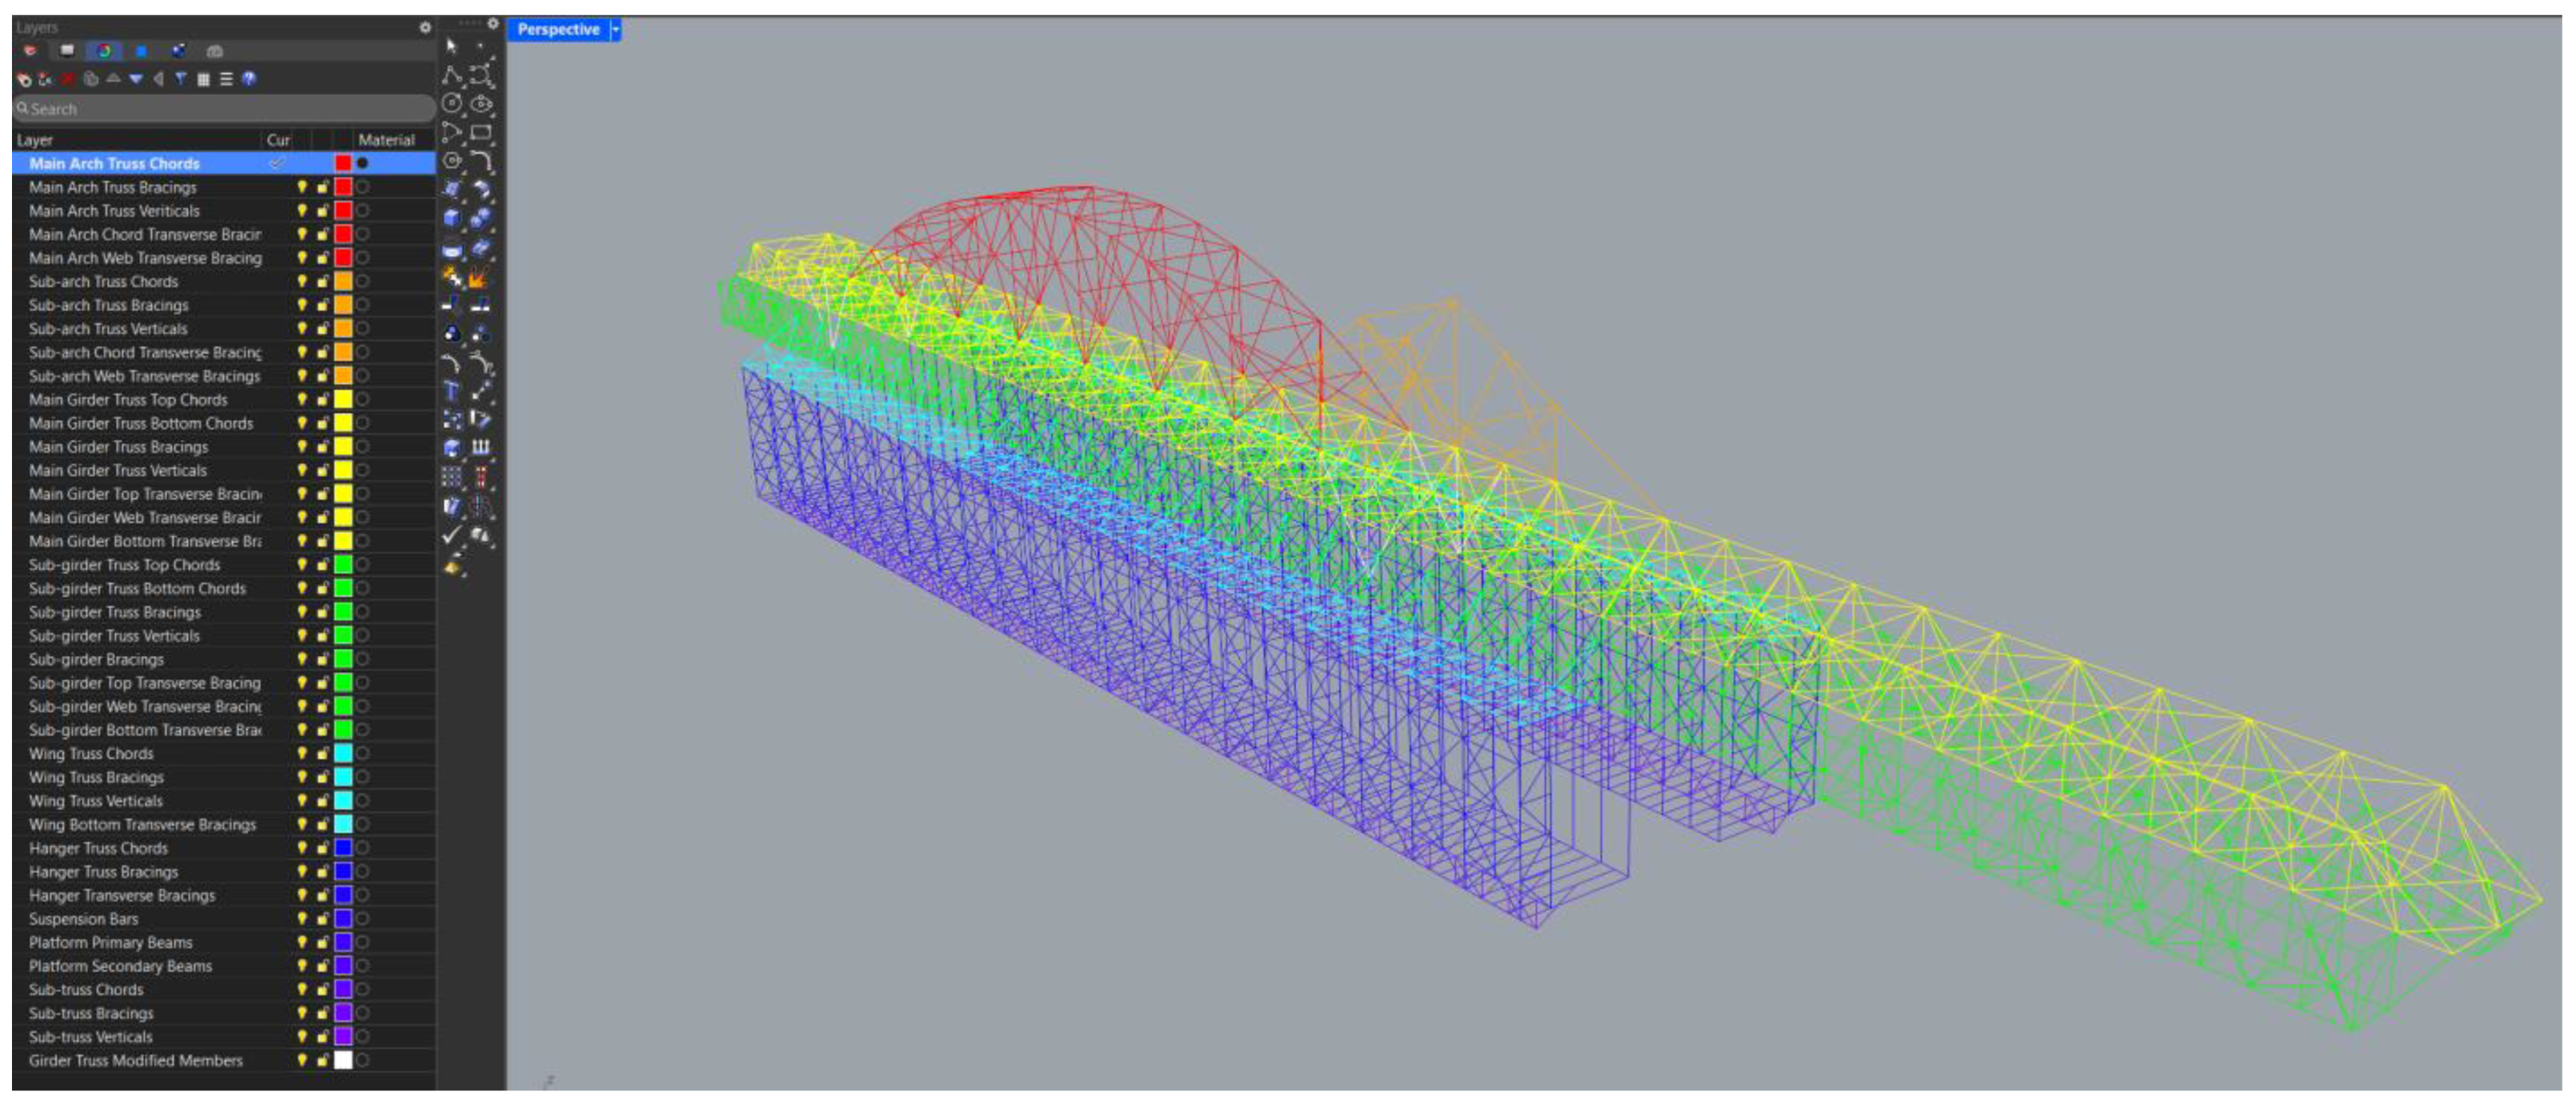Click the Delete layer red X icon

(x=67, y=79)
